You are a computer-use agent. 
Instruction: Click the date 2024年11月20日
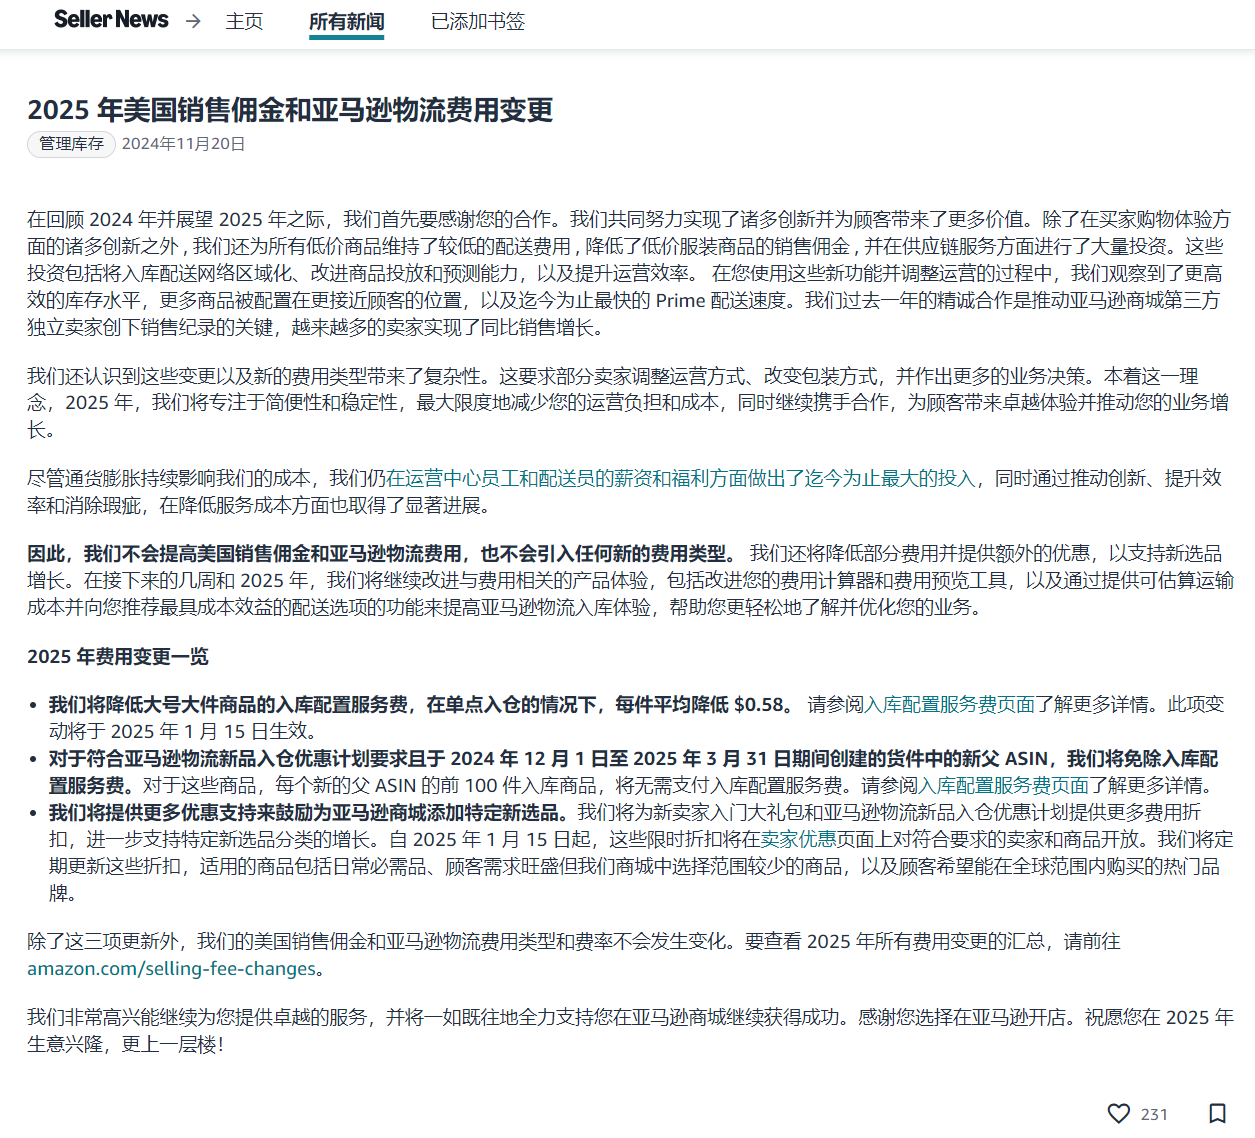tap(184, 144)
